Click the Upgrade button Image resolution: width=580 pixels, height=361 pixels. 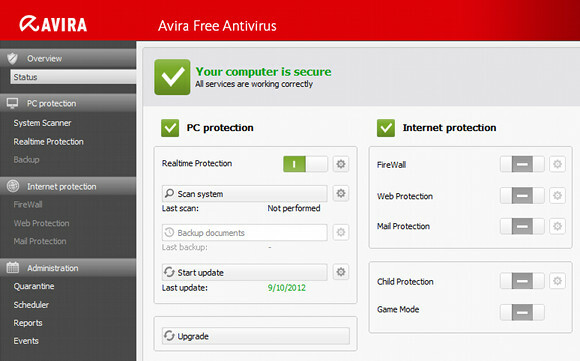[x=256, y=336]
